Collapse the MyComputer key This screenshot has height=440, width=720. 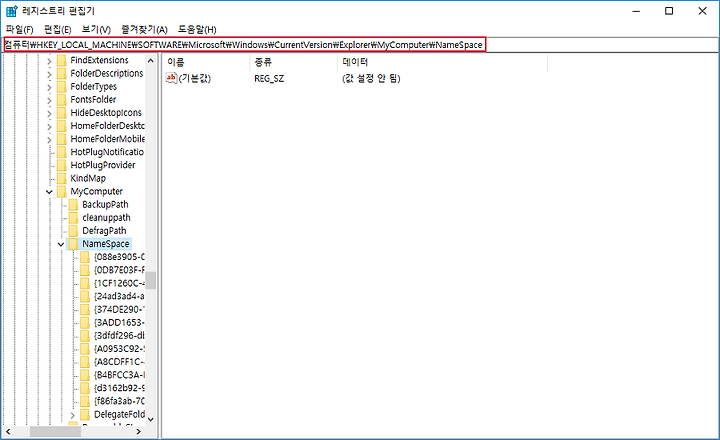pos(49,192)
